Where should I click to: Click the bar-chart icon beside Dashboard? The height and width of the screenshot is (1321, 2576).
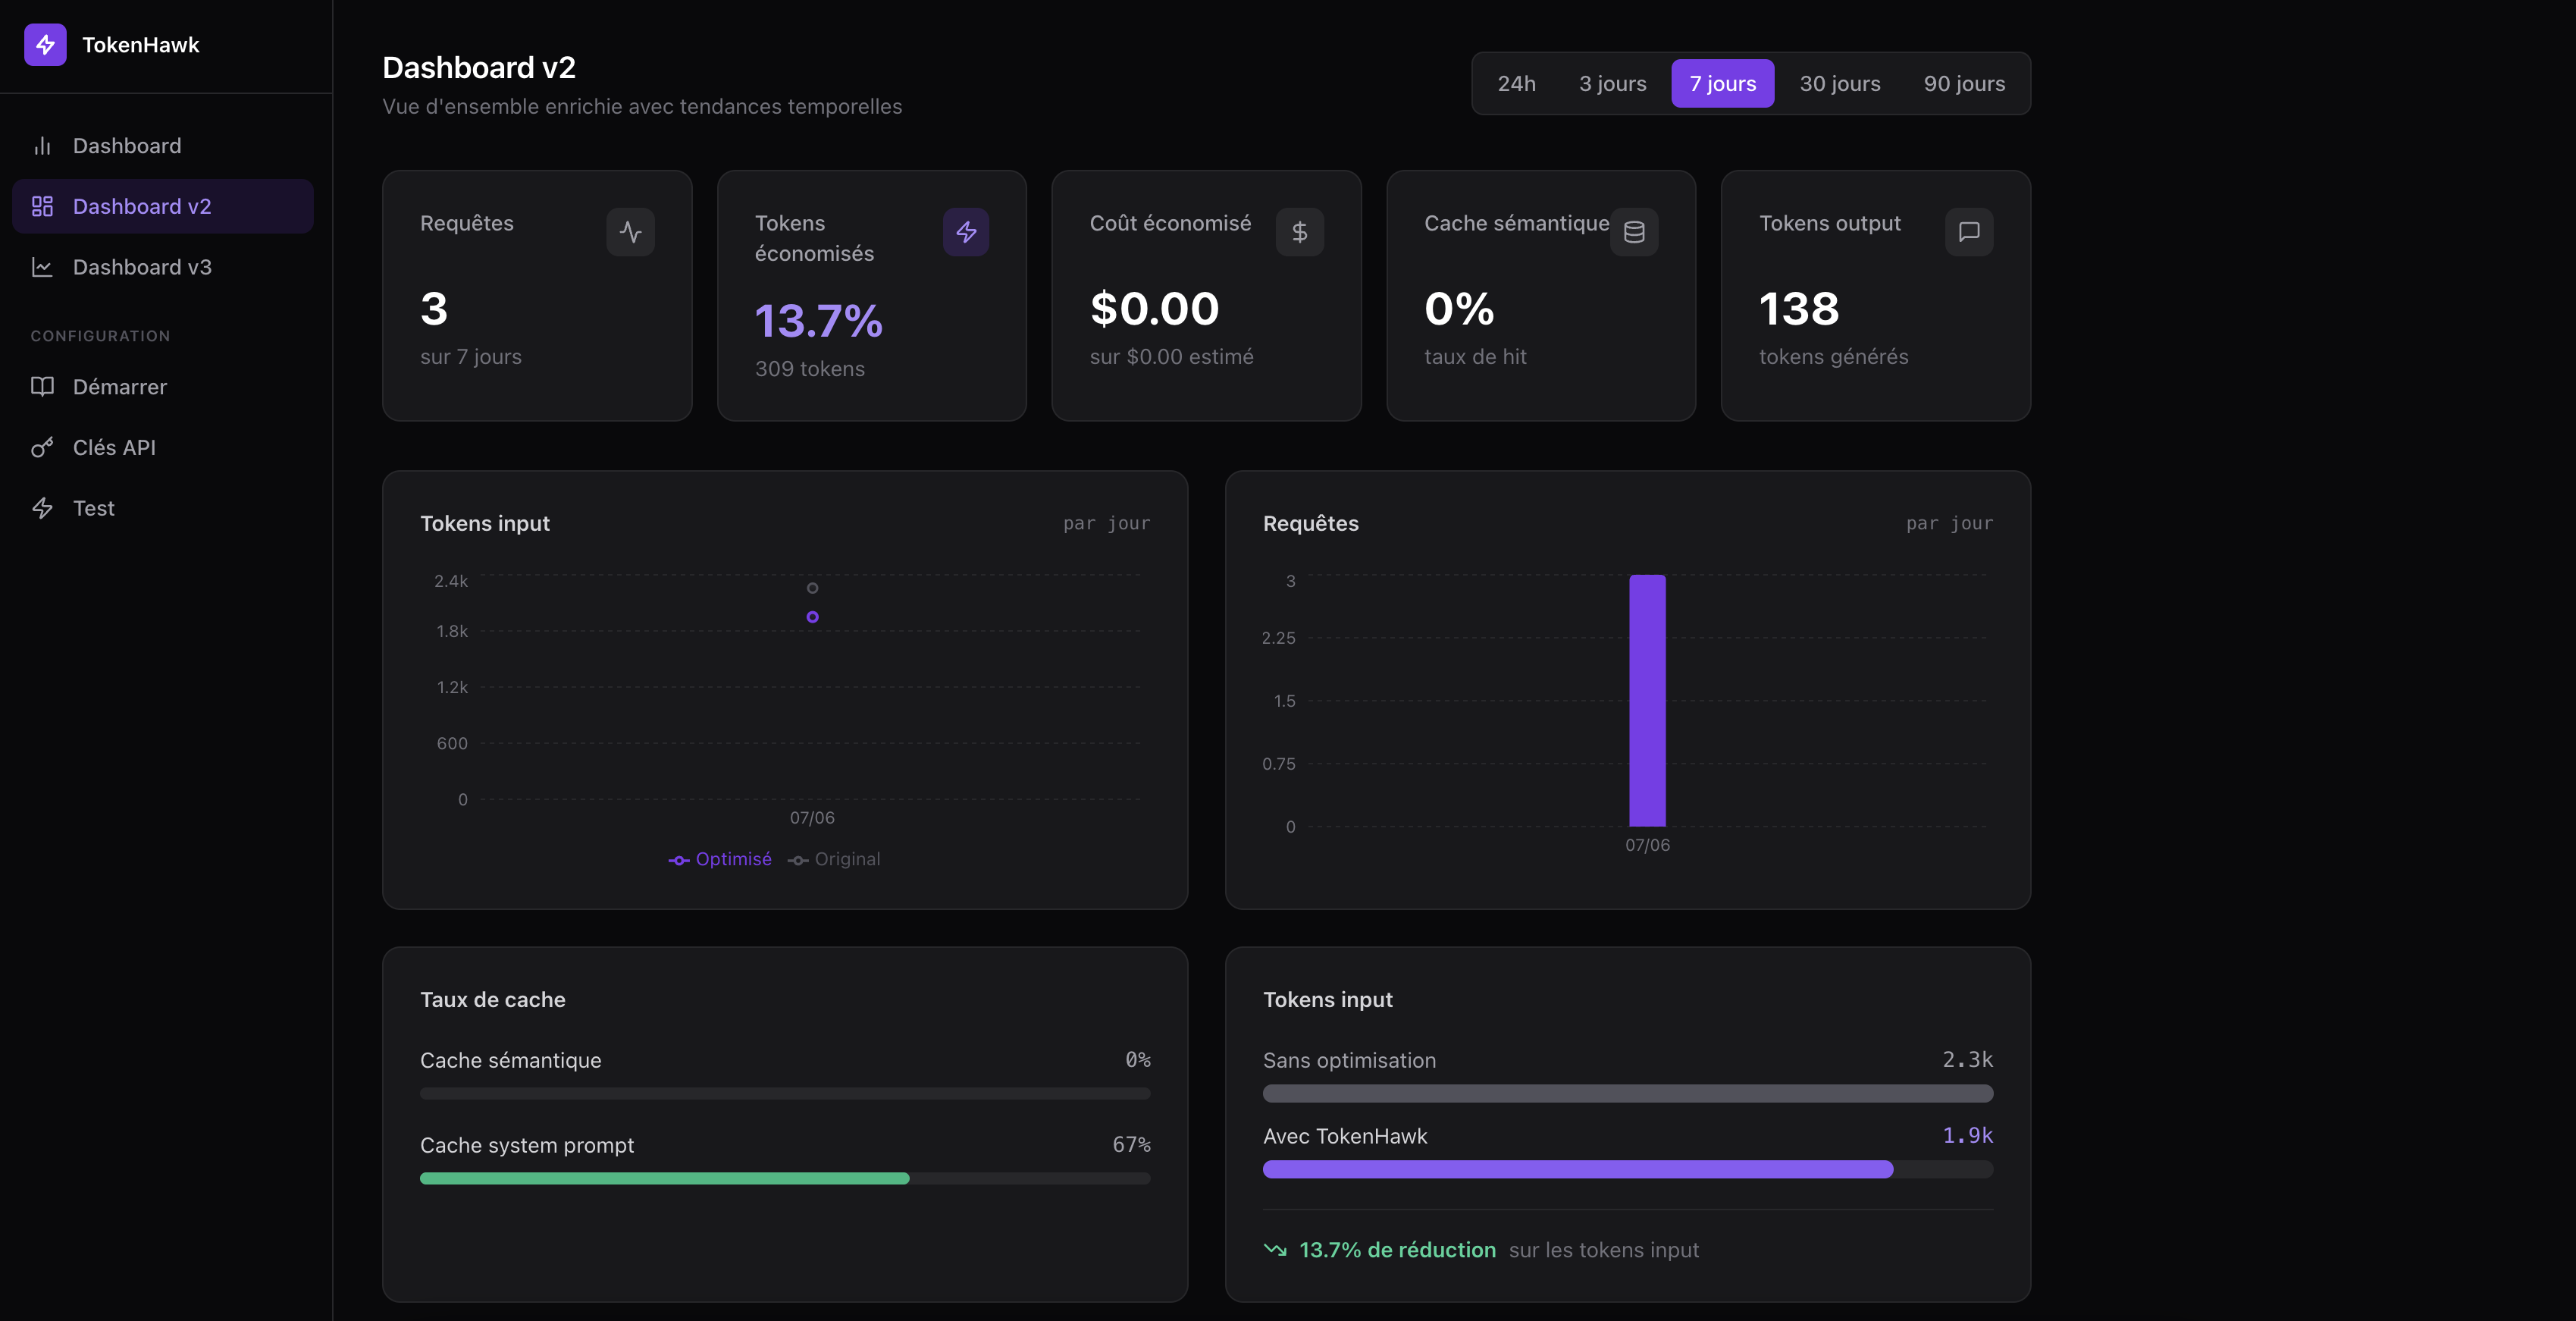click(42, 146)
